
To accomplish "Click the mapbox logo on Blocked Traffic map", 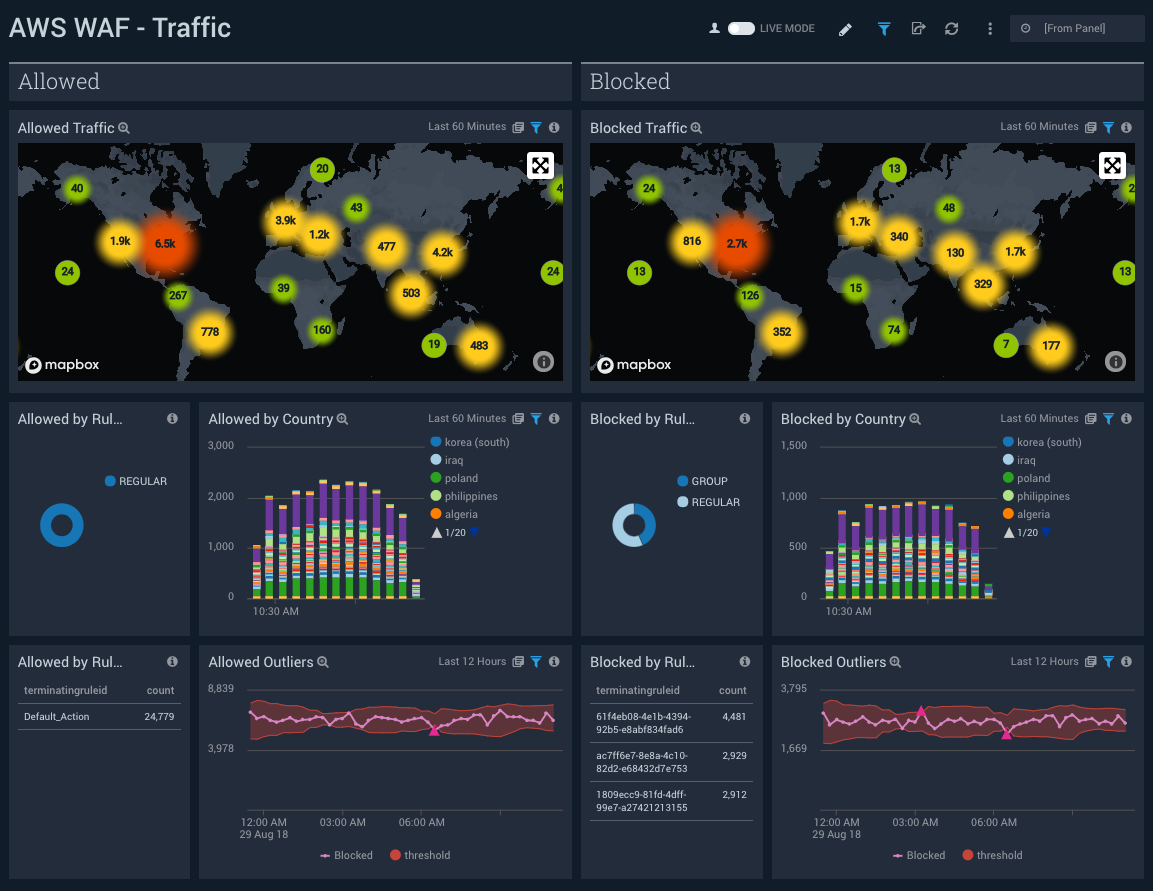I will pos(631,365).
